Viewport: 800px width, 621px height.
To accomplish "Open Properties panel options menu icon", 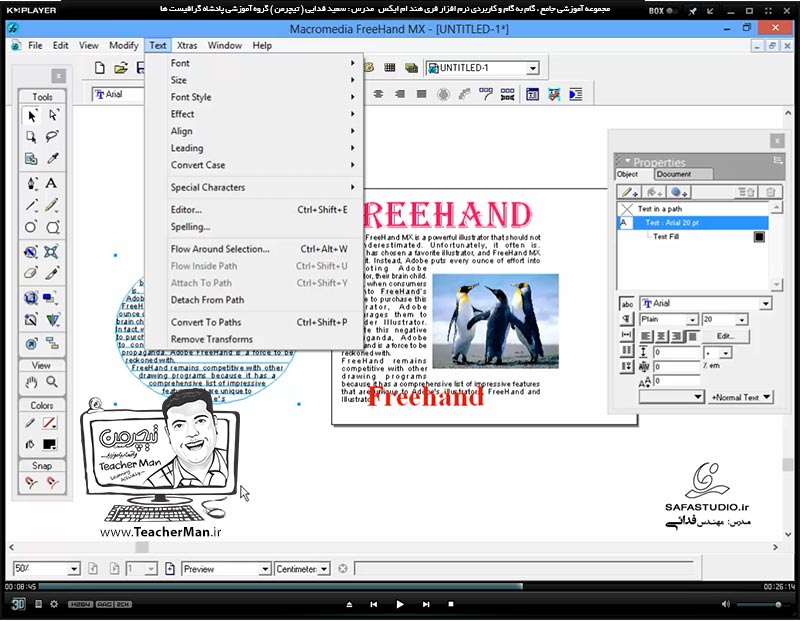I will point(778,161).
